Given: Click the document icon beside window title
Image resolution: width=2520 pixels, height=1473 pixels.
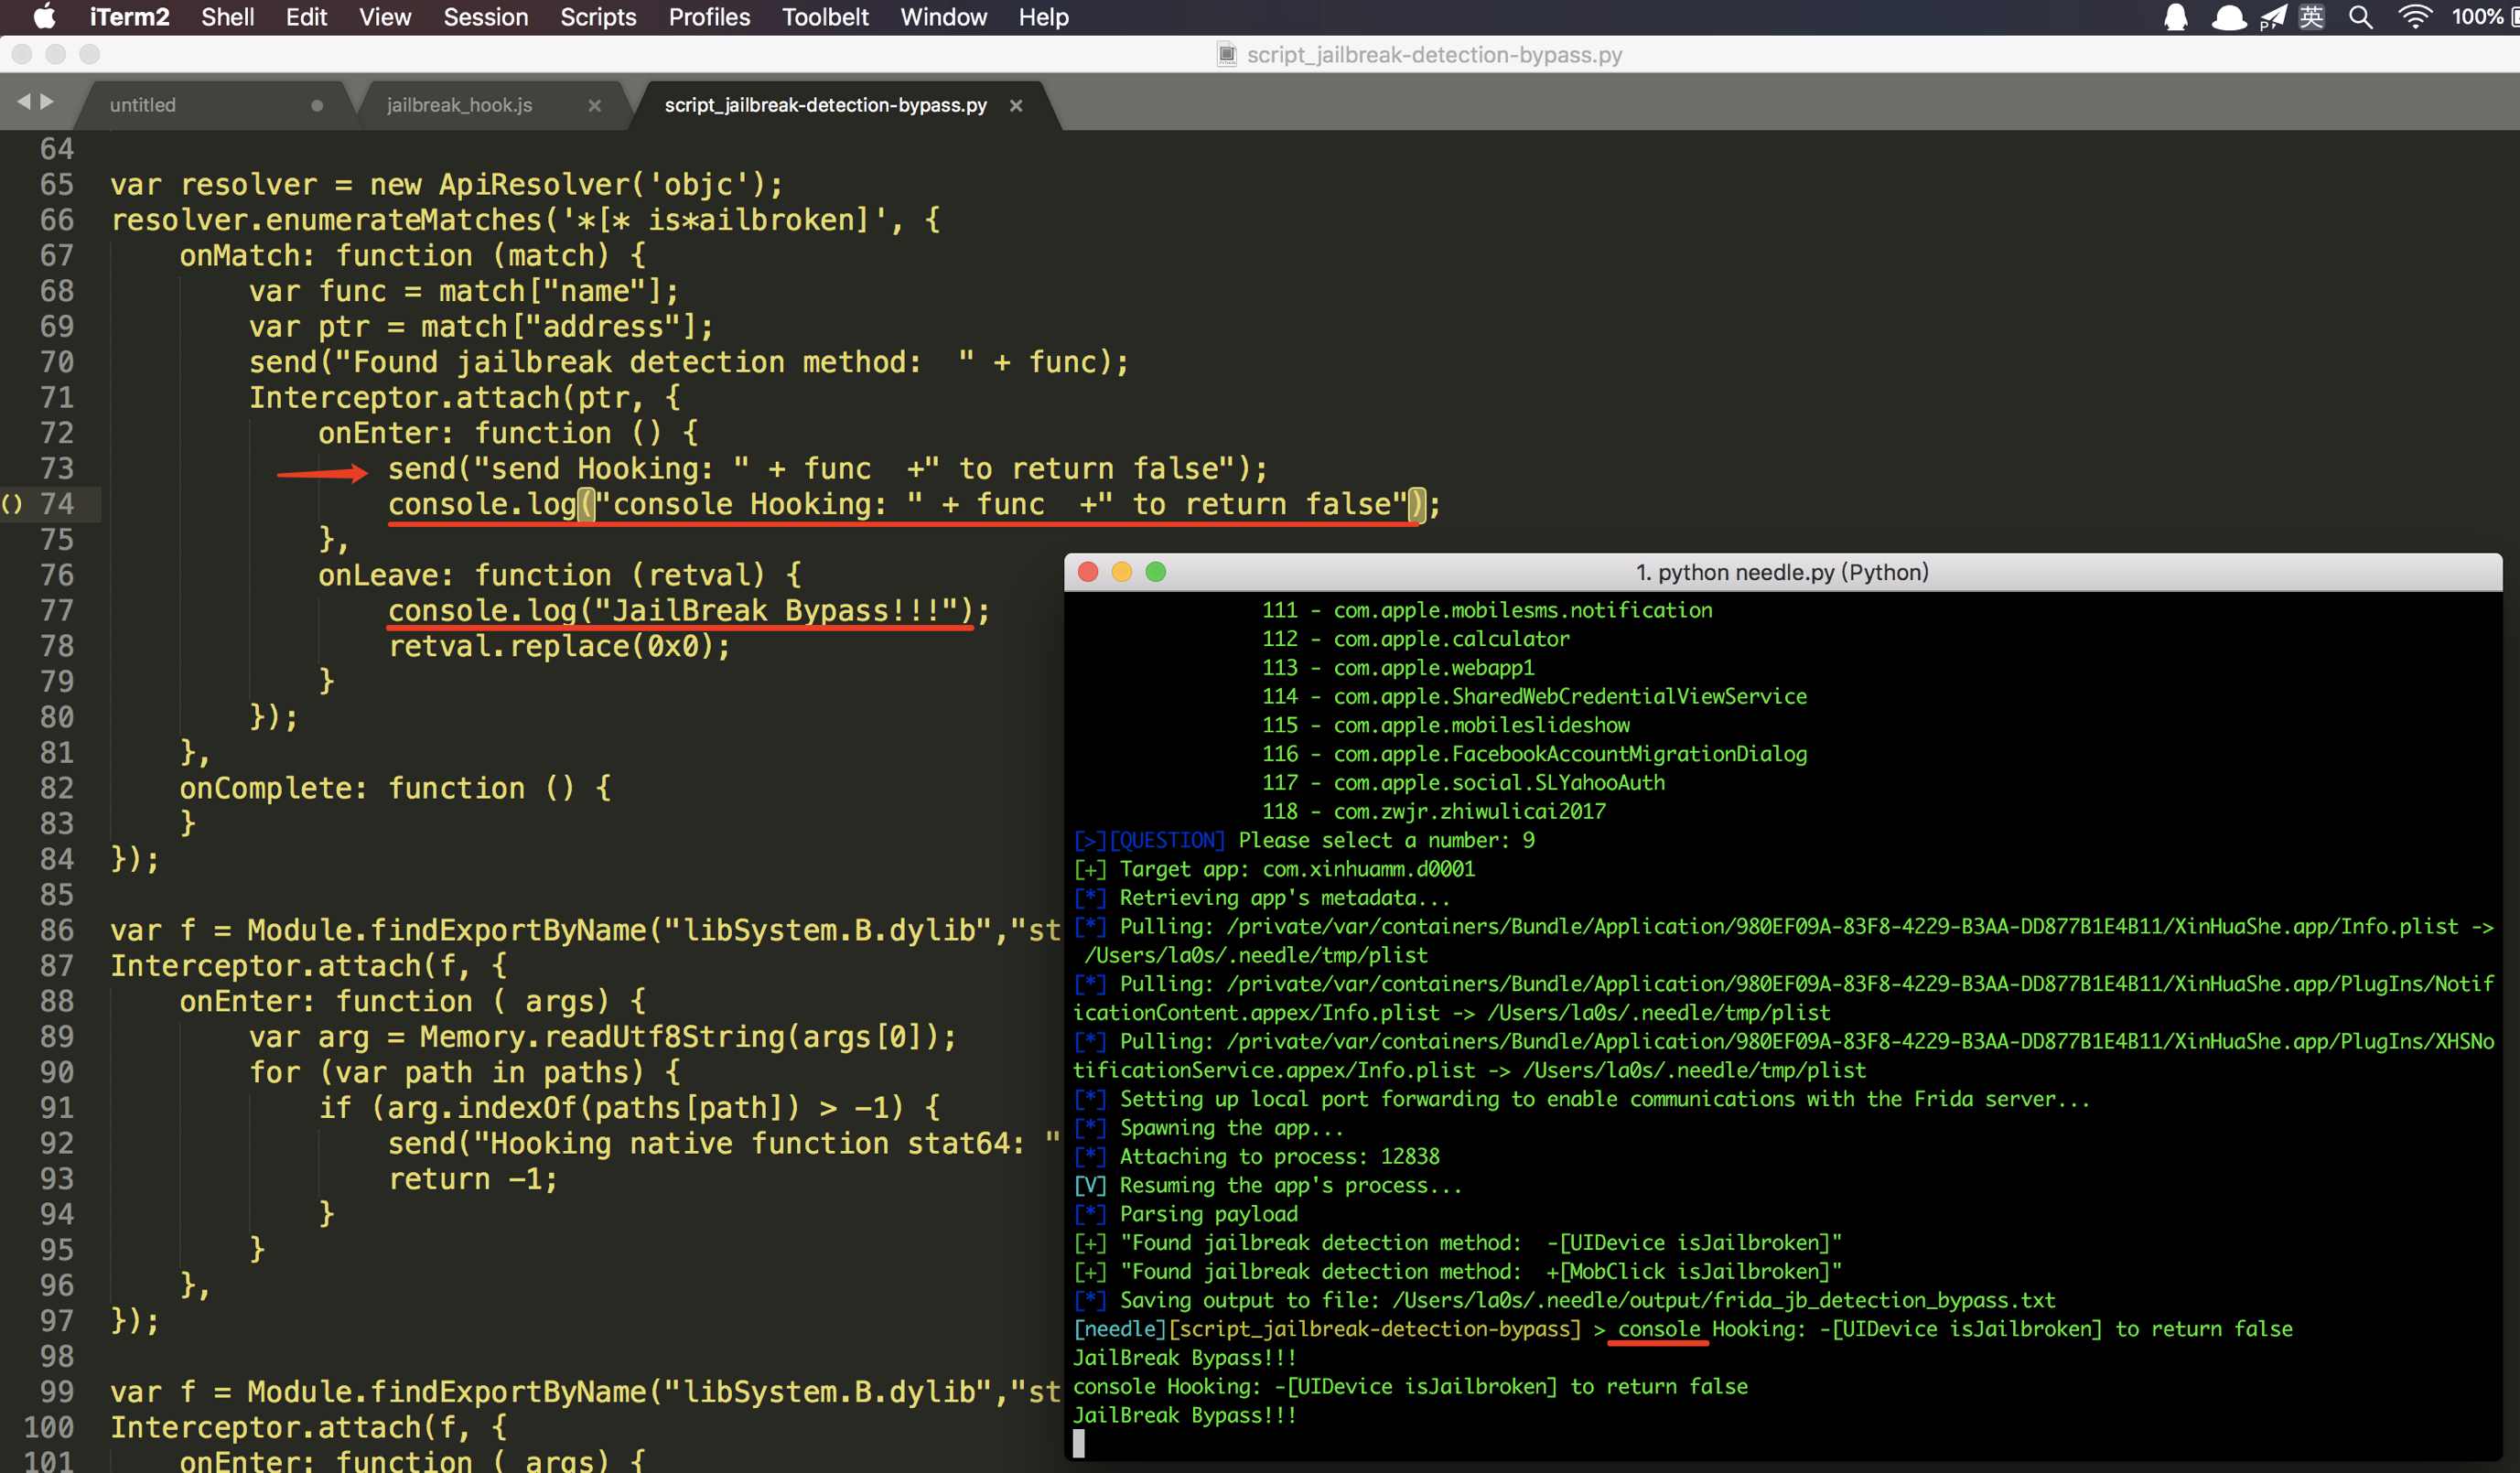Looking at the screenshot, I should coord(1226,55).
